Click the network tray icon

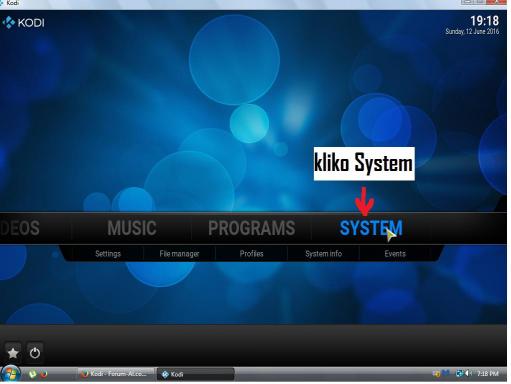tap(459, 373)
